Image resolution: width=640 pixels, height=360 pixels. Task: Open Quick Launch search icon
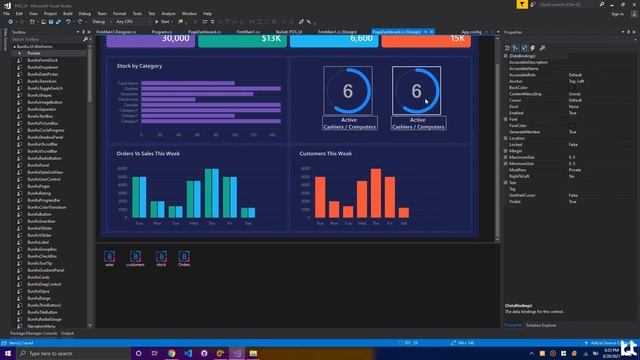coord(602,4)
